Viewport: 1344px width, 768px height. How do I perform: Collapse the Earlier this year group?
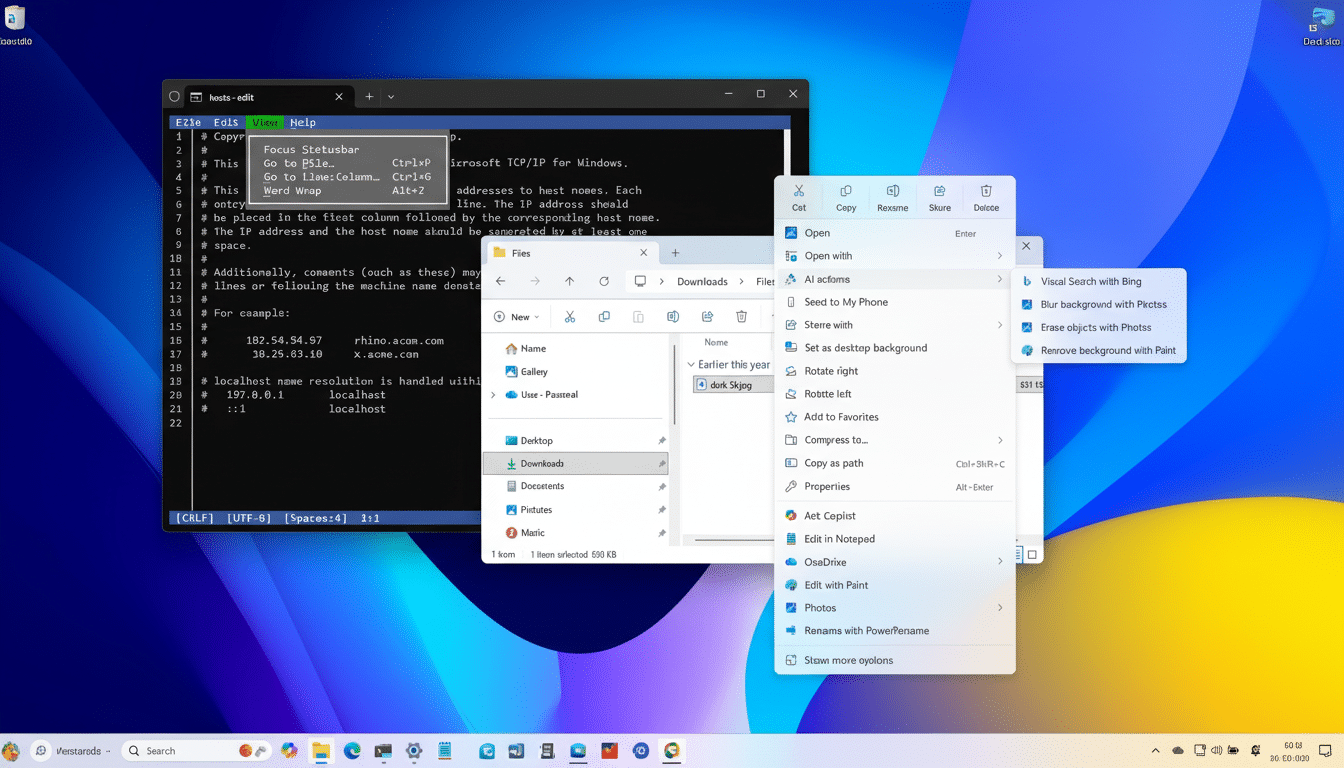(689, 364)
